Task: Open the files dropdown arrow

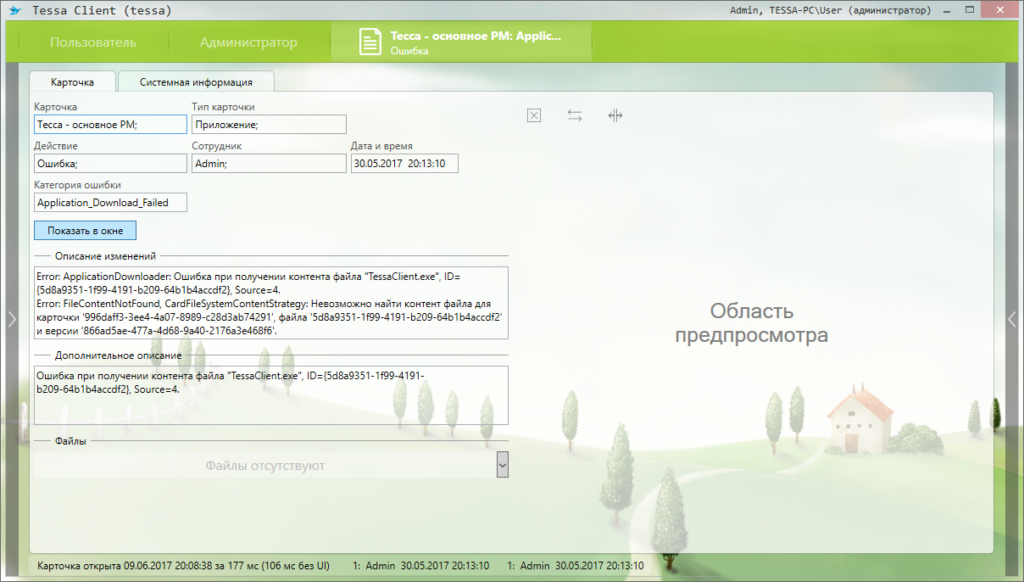Action: point(502,464)
